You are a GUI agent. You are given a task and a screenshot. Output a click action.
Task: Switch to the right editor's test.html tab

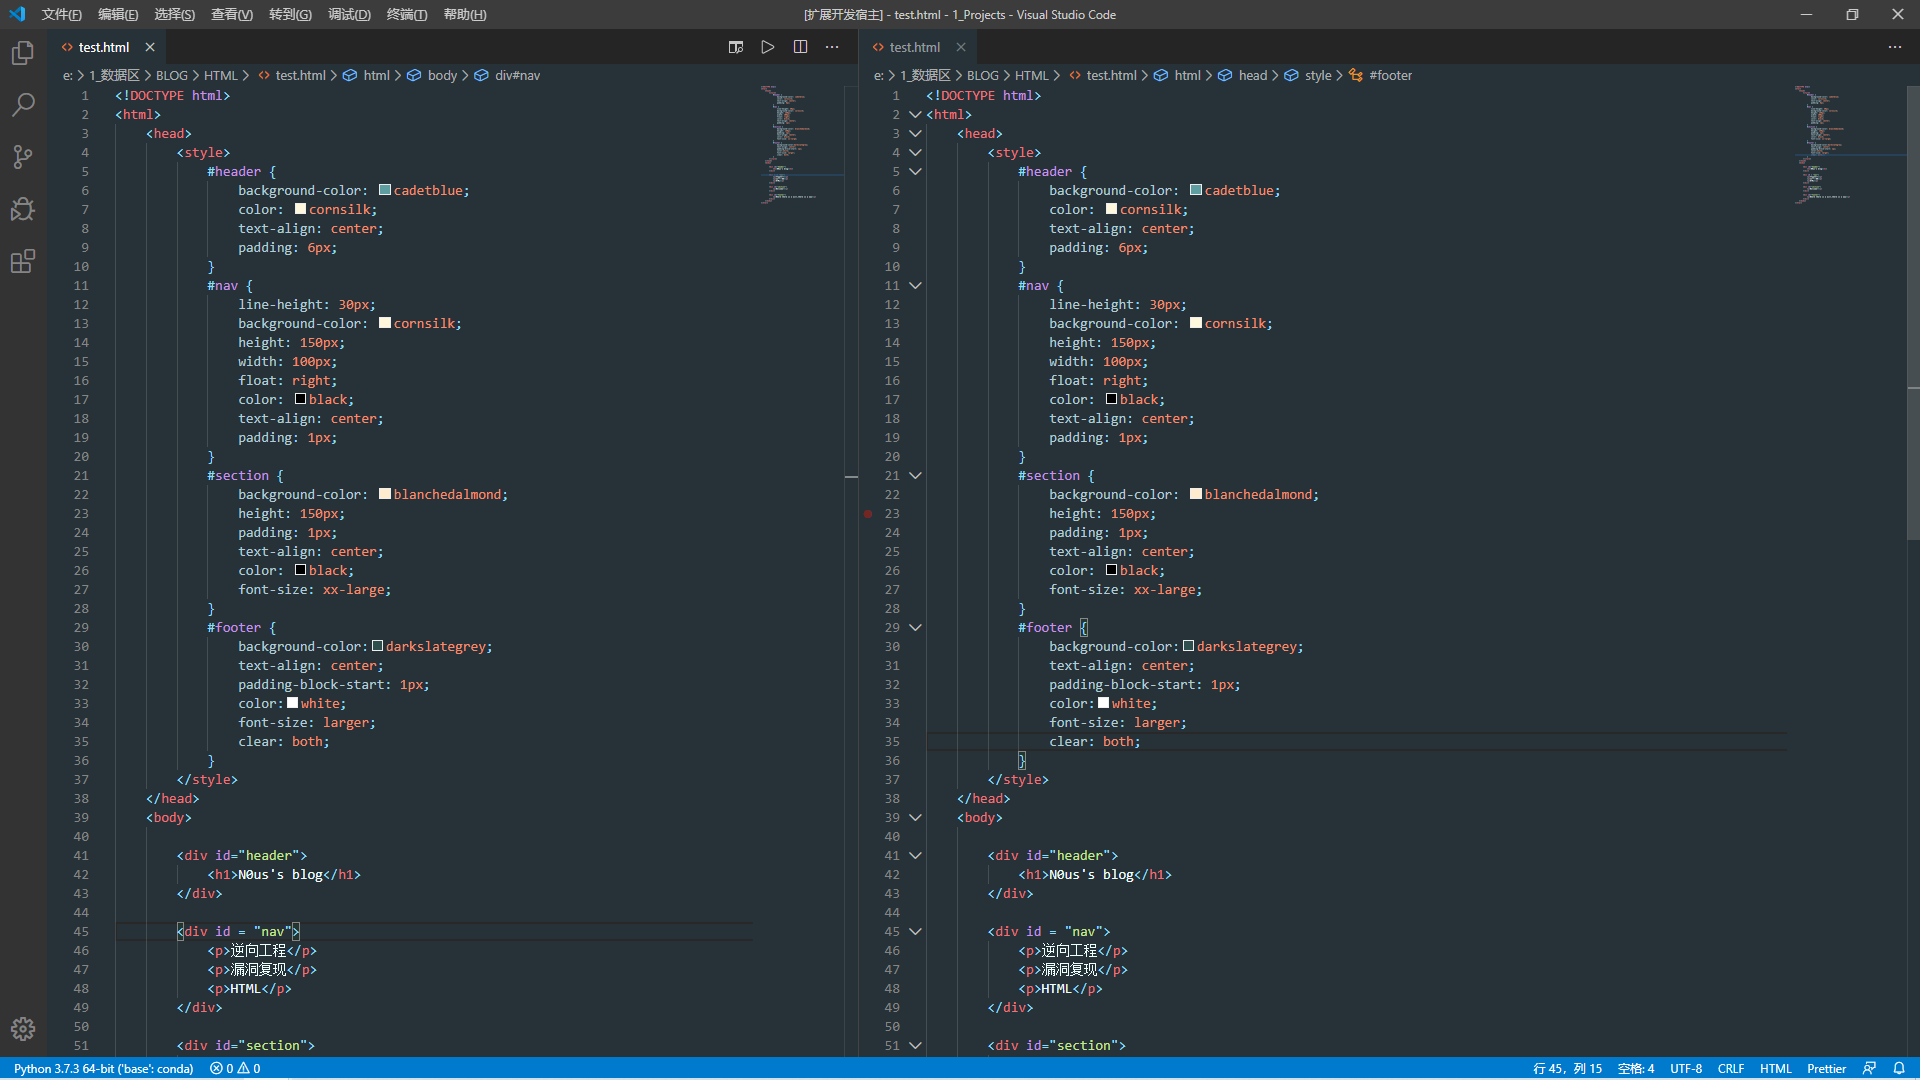914,47
